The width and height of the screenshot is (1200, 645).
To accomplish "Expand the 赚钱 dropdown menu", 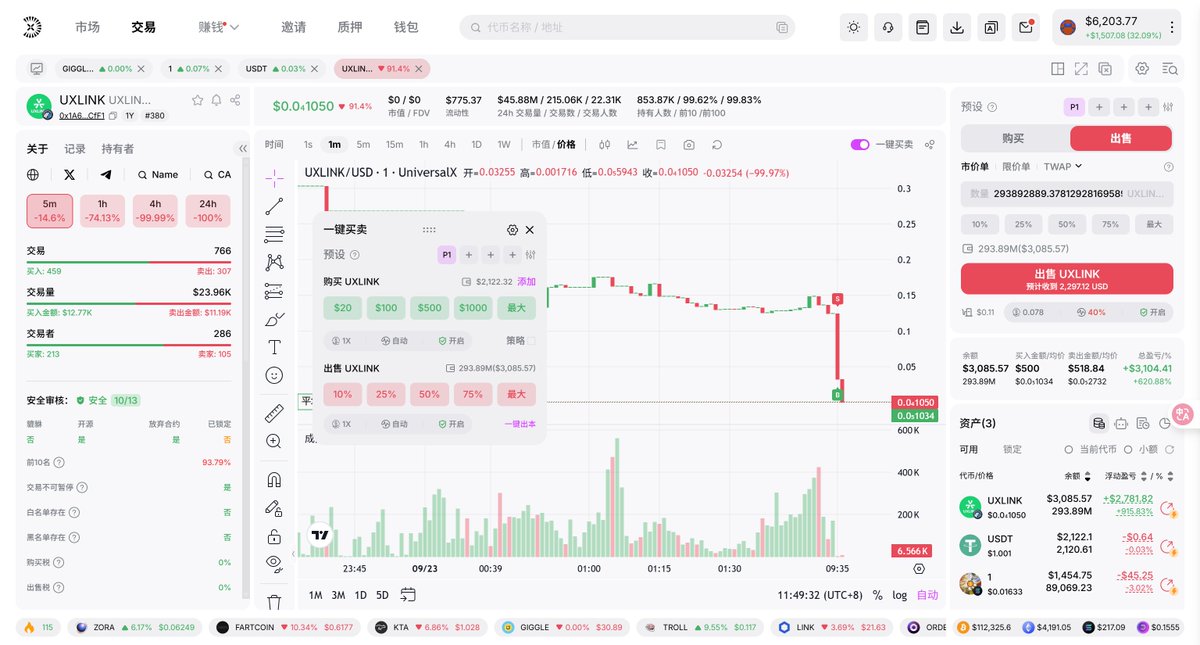I will (219, 27).
